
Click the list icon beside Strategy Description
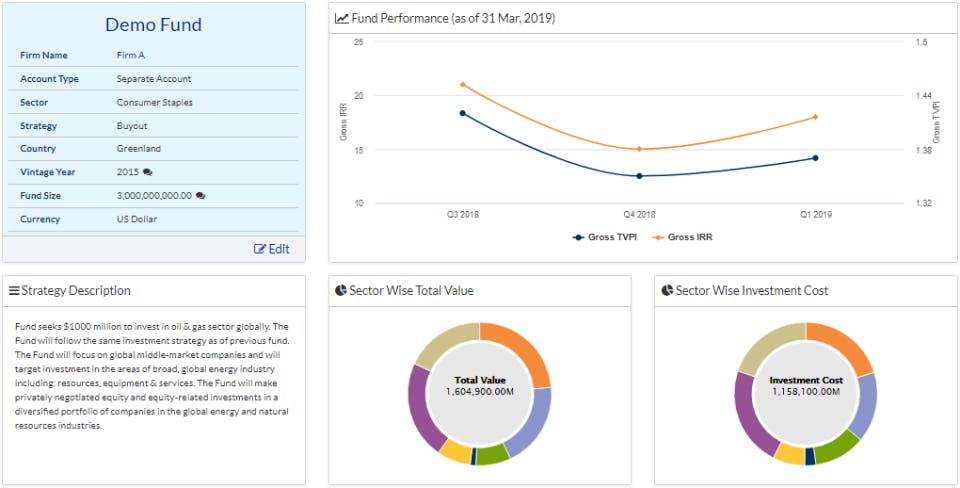(x=14, y=290)
